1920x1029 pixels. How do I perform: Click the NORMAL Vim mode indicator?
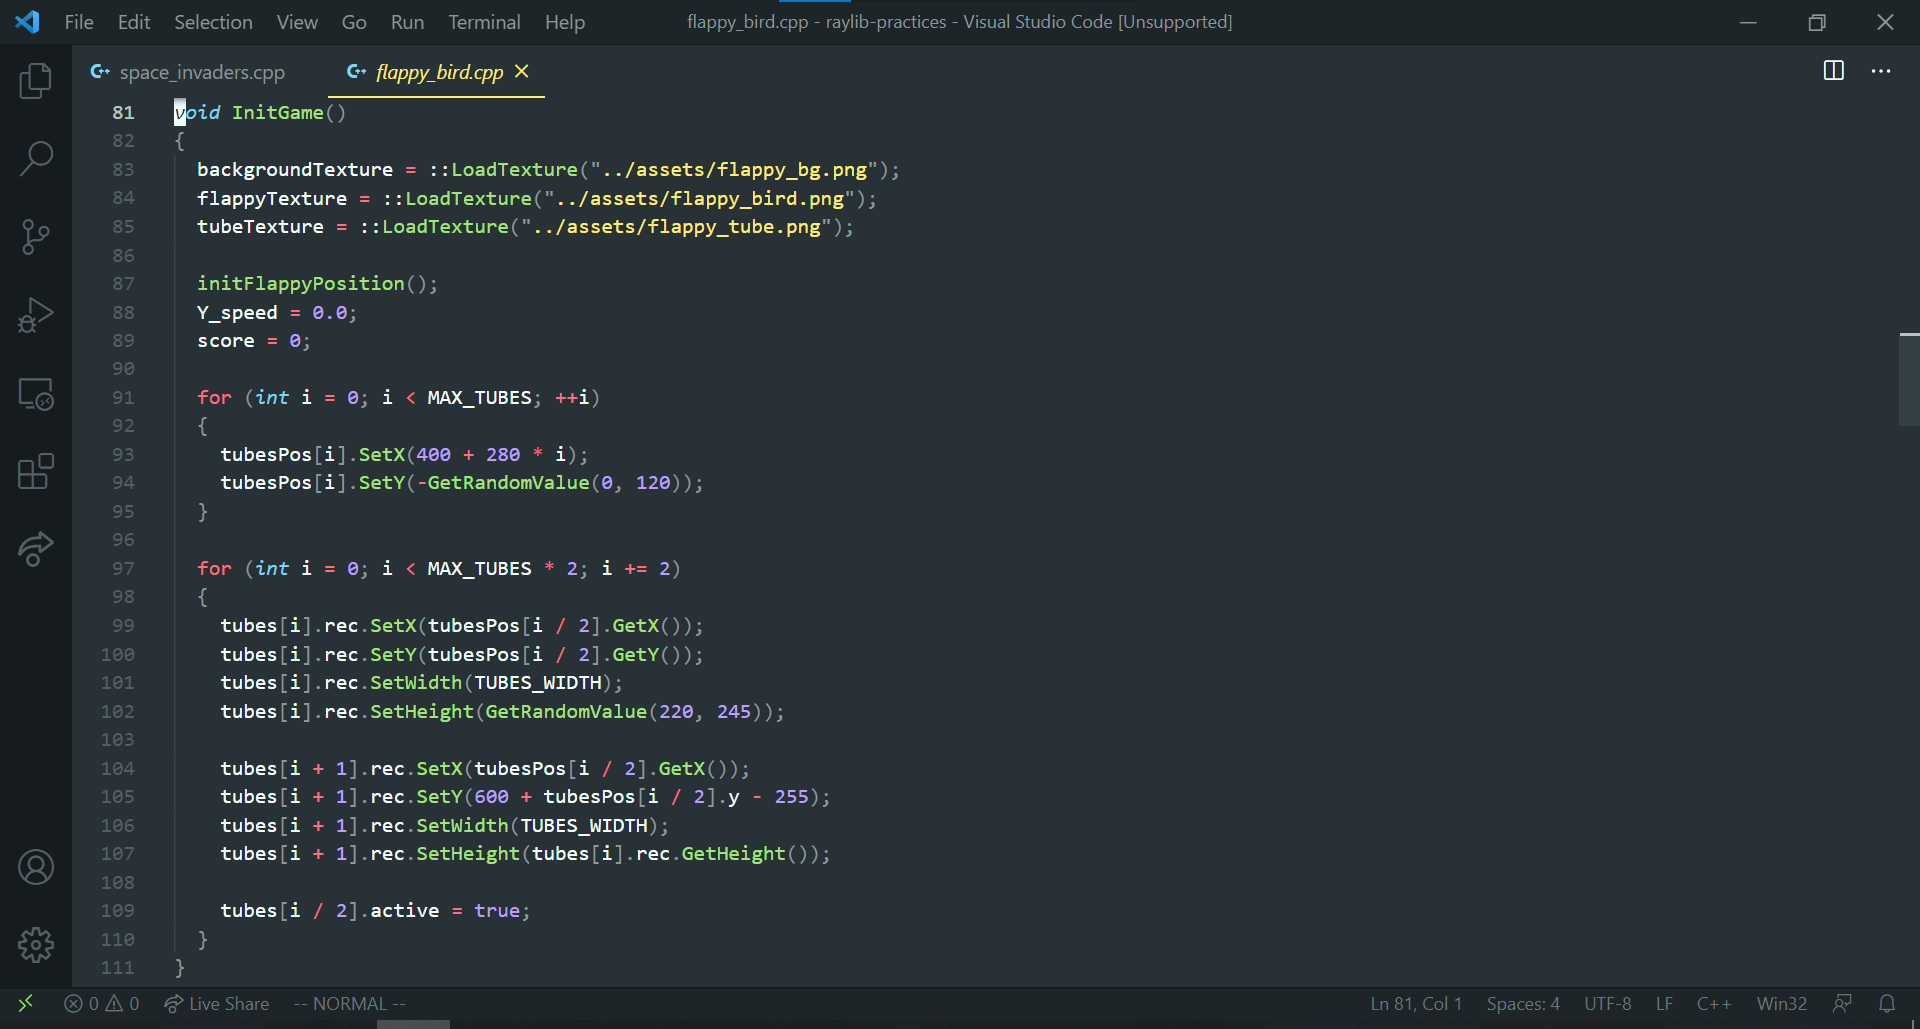coord(348,1004)
